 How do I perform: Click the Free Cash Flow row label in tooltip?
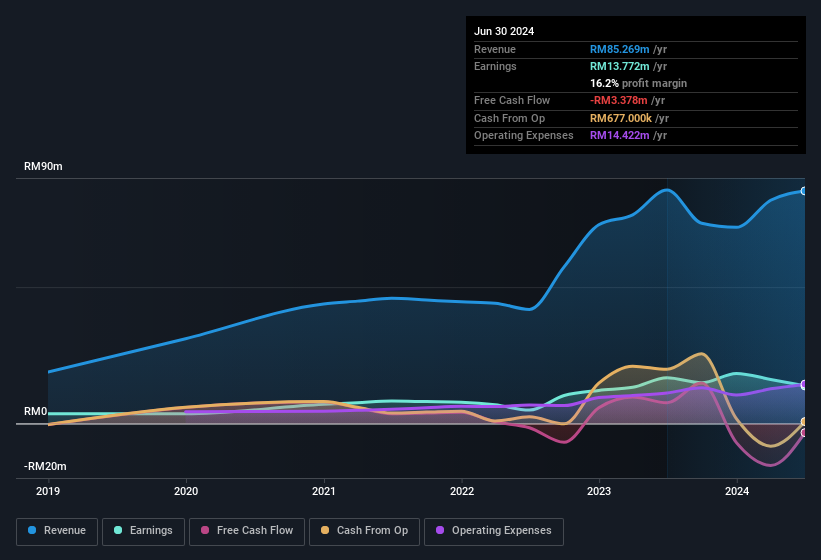click(x=512, y=100)
